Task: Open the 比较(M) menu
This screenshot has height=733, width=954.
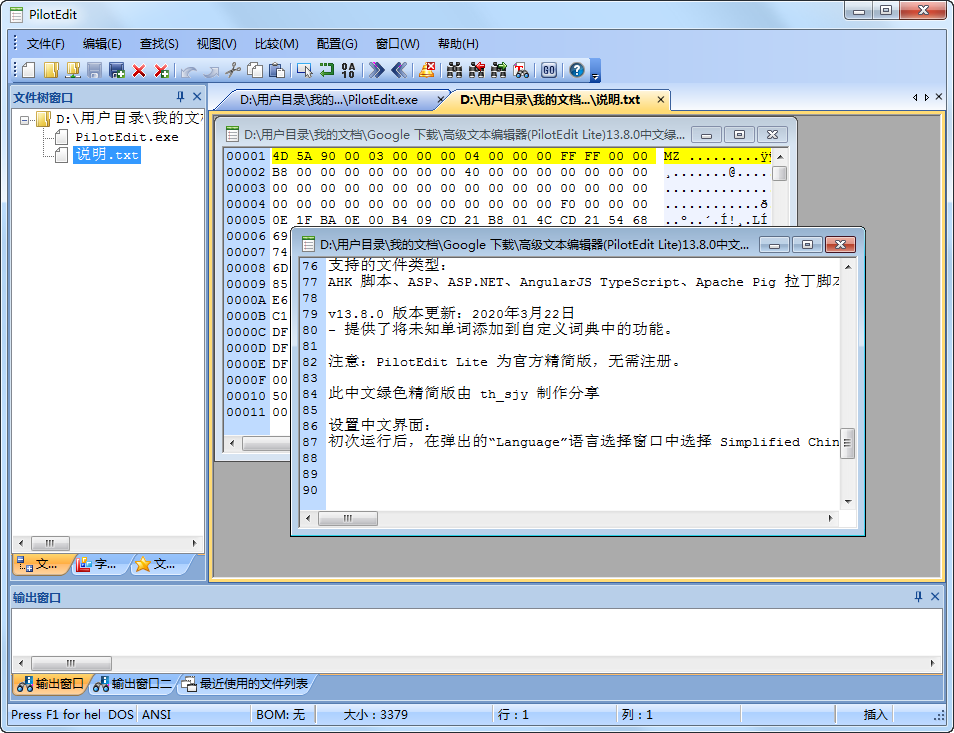Action: (x=277, y=44)
